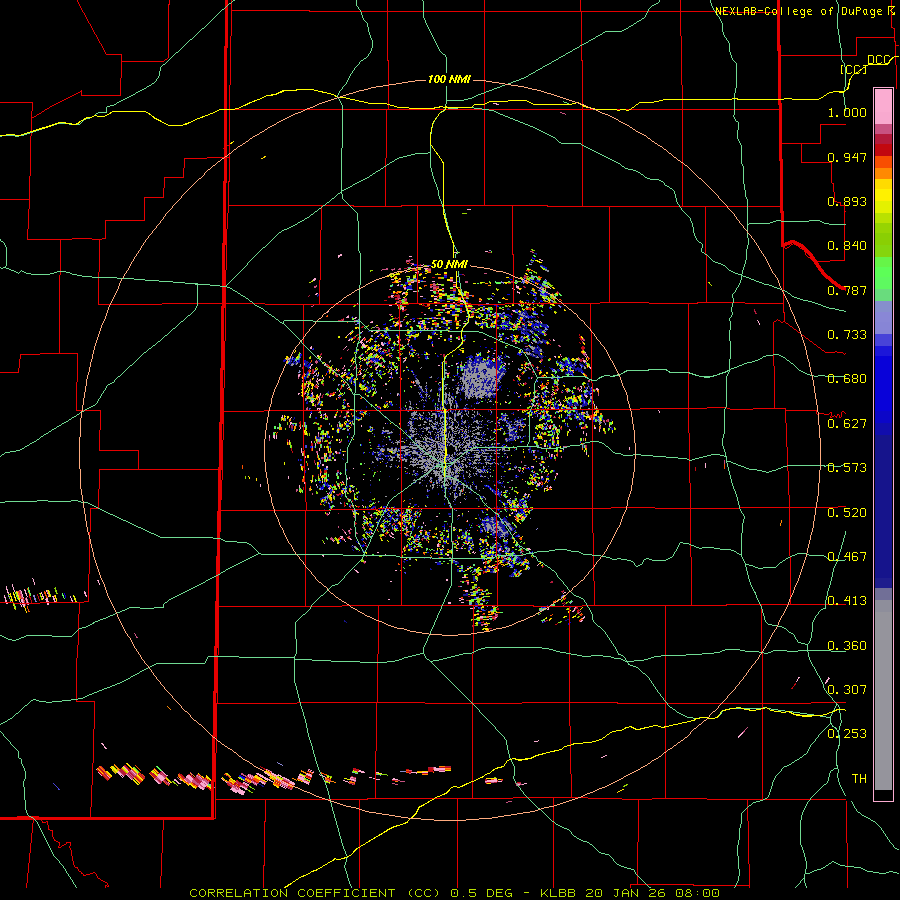The image size is (900, 900).
Task: Pick the bright green swatch on the color bar
Action: 883,273
